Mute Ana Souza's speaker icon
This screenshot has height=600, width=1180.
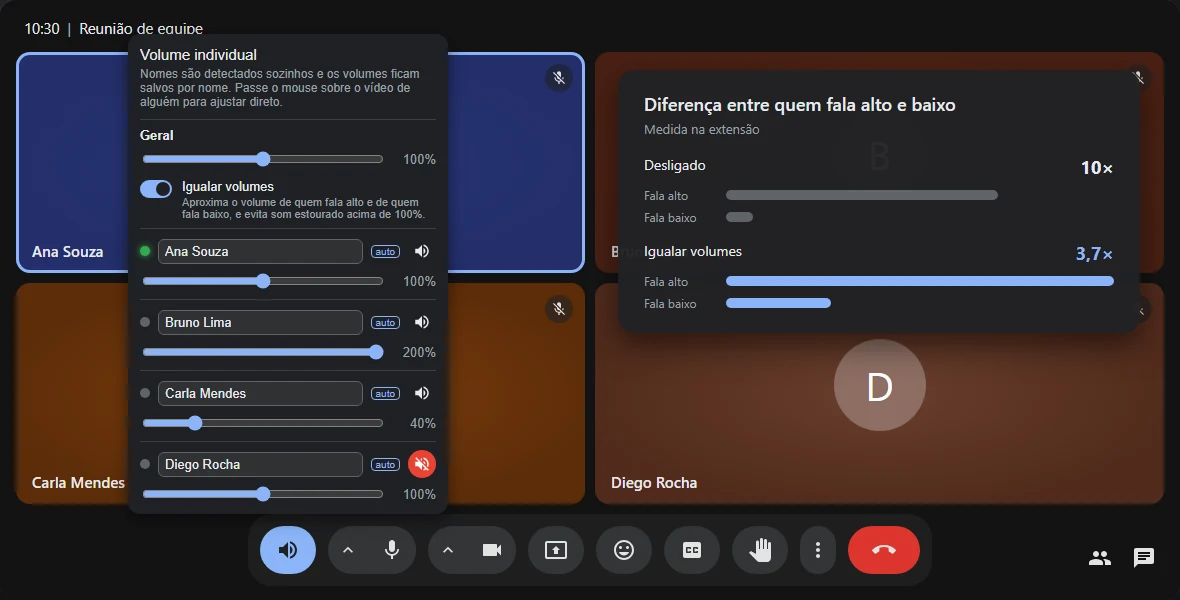[x=422, y=251]
